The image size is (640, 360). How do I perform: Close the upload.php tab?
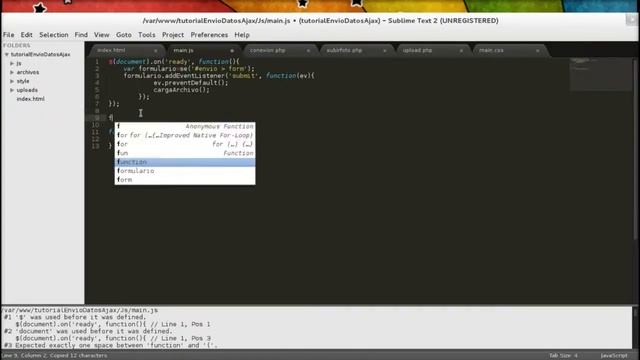(461, 51)
